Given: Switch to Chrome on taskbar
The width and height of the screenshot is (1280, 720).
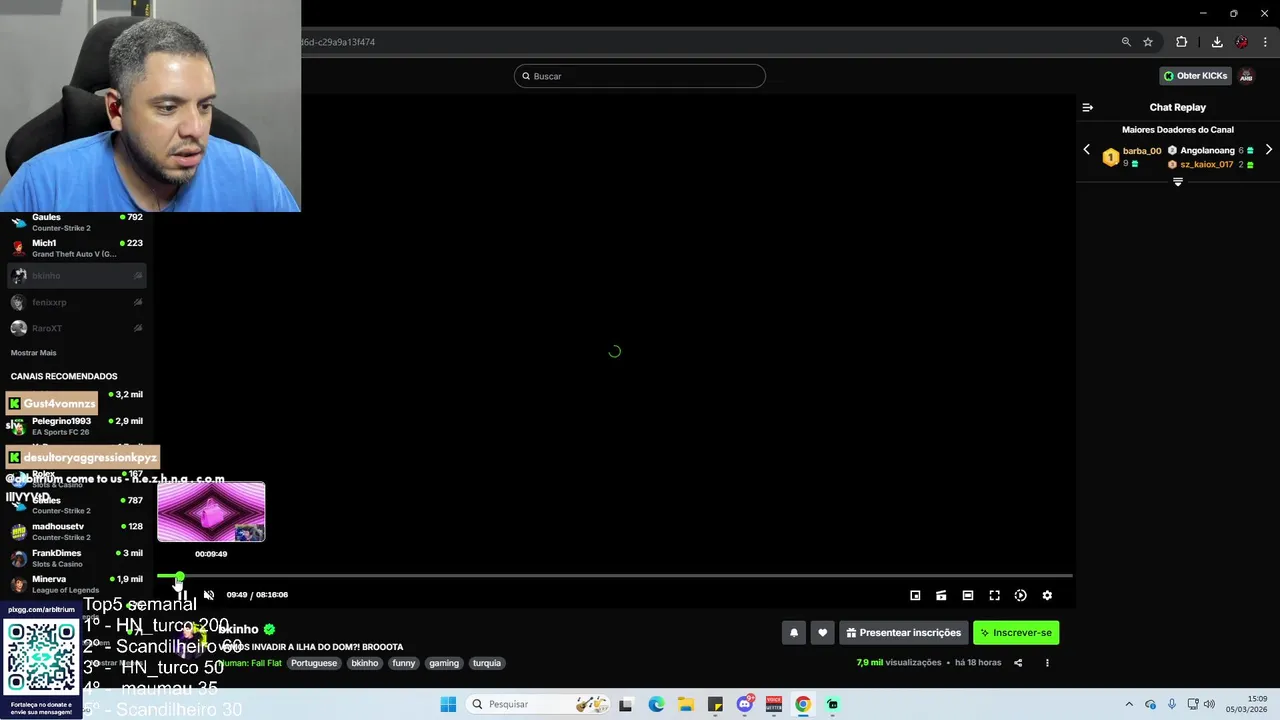Looking at the screenshot, I should 803,704.
